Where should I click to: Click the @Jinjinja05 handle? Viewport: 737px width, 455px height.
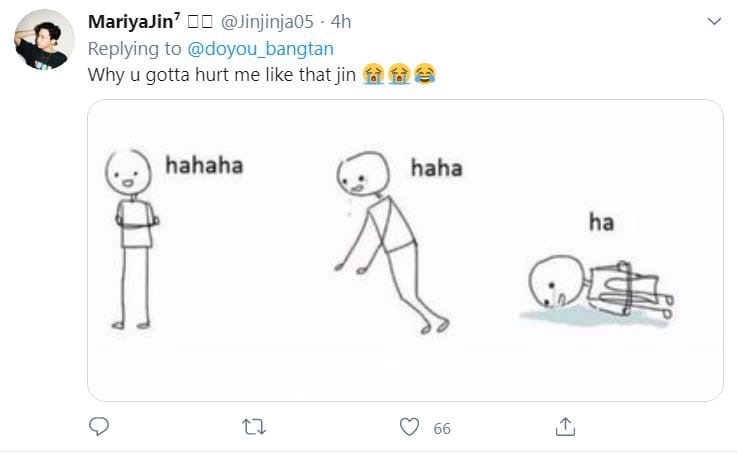pyautogui.click(x=267, y=22)
